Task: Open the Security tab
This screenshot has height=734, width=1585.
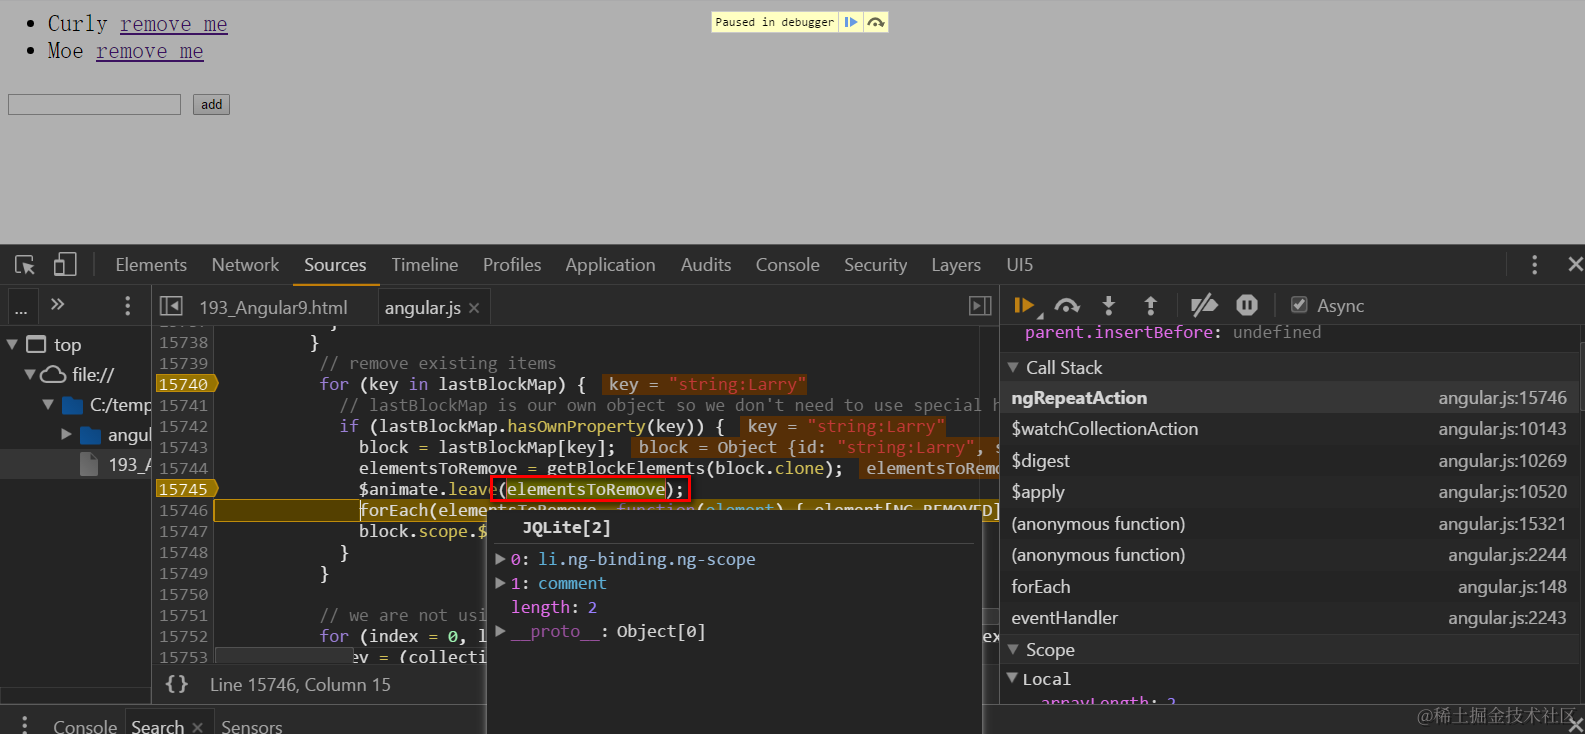Action: click(x=875, y=265)
